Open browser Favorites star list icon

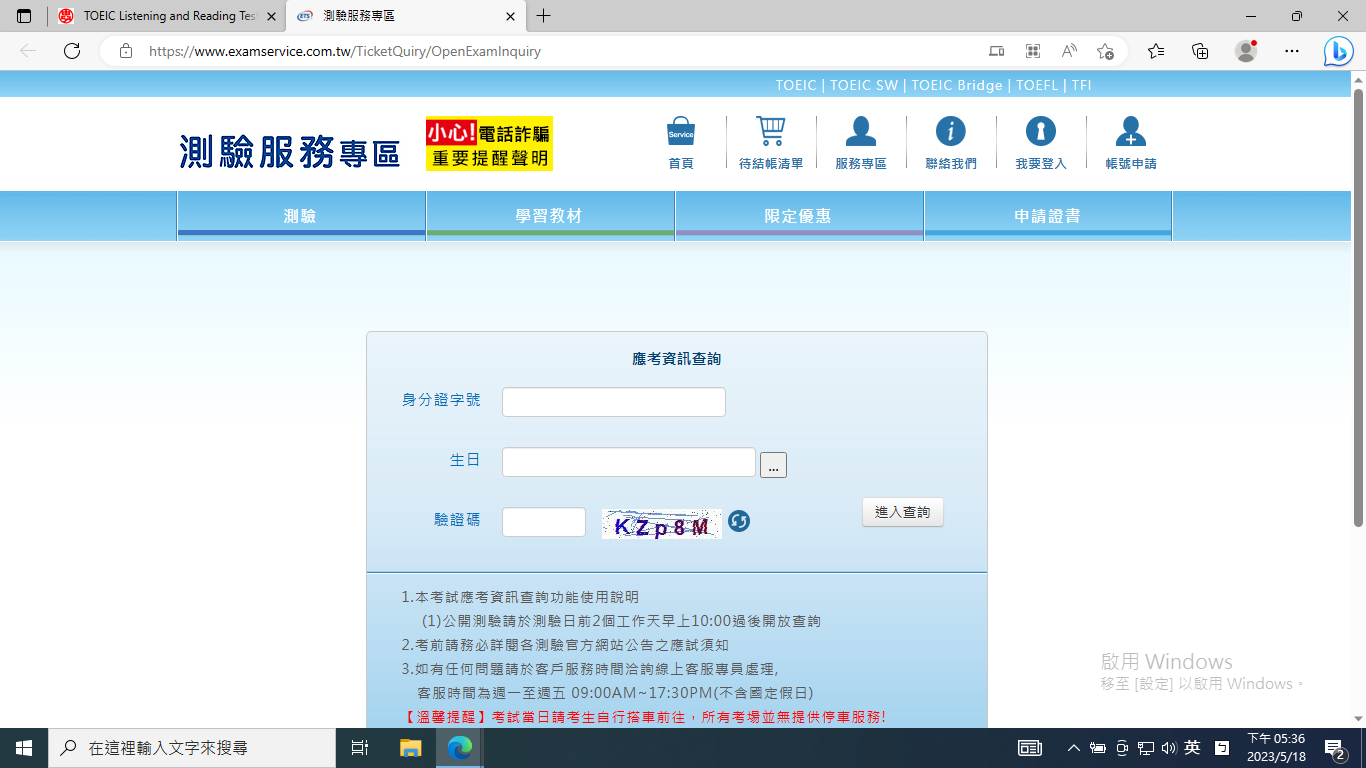(x=1156, y=51)
